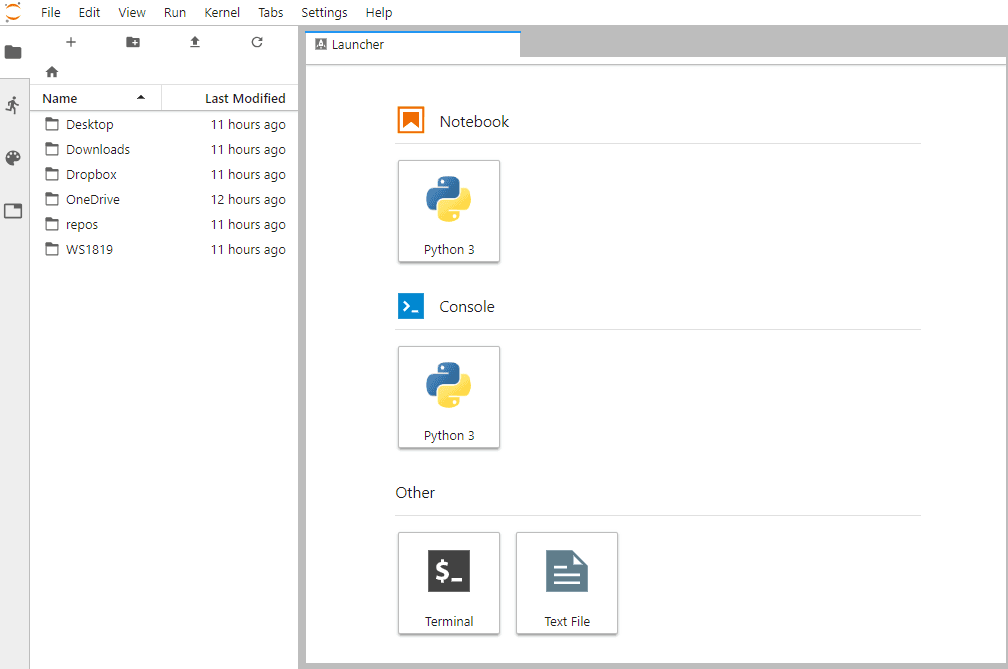Open the Kernel menu

click(x=222, y=13)
